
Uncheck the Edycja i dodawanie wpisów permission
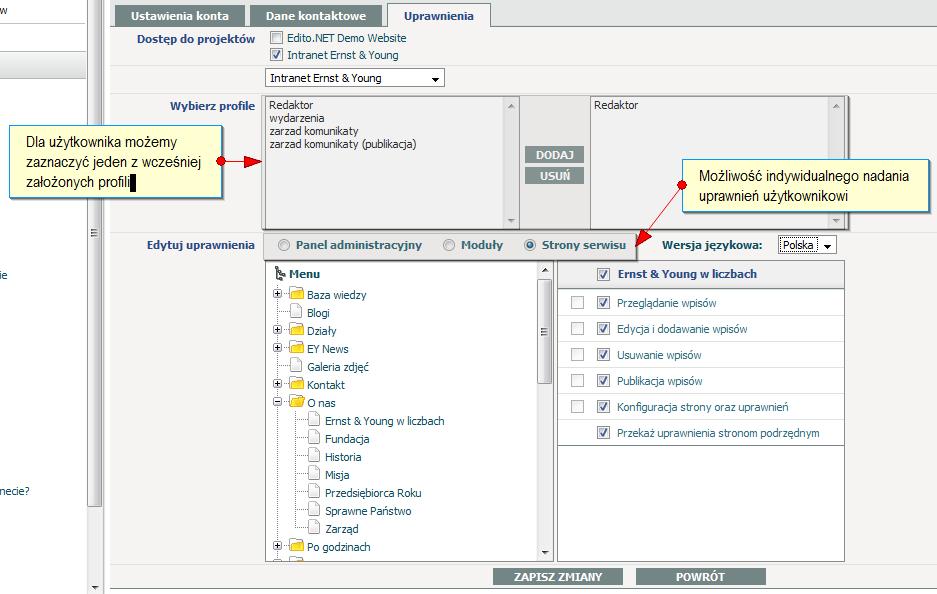(604, 329)
